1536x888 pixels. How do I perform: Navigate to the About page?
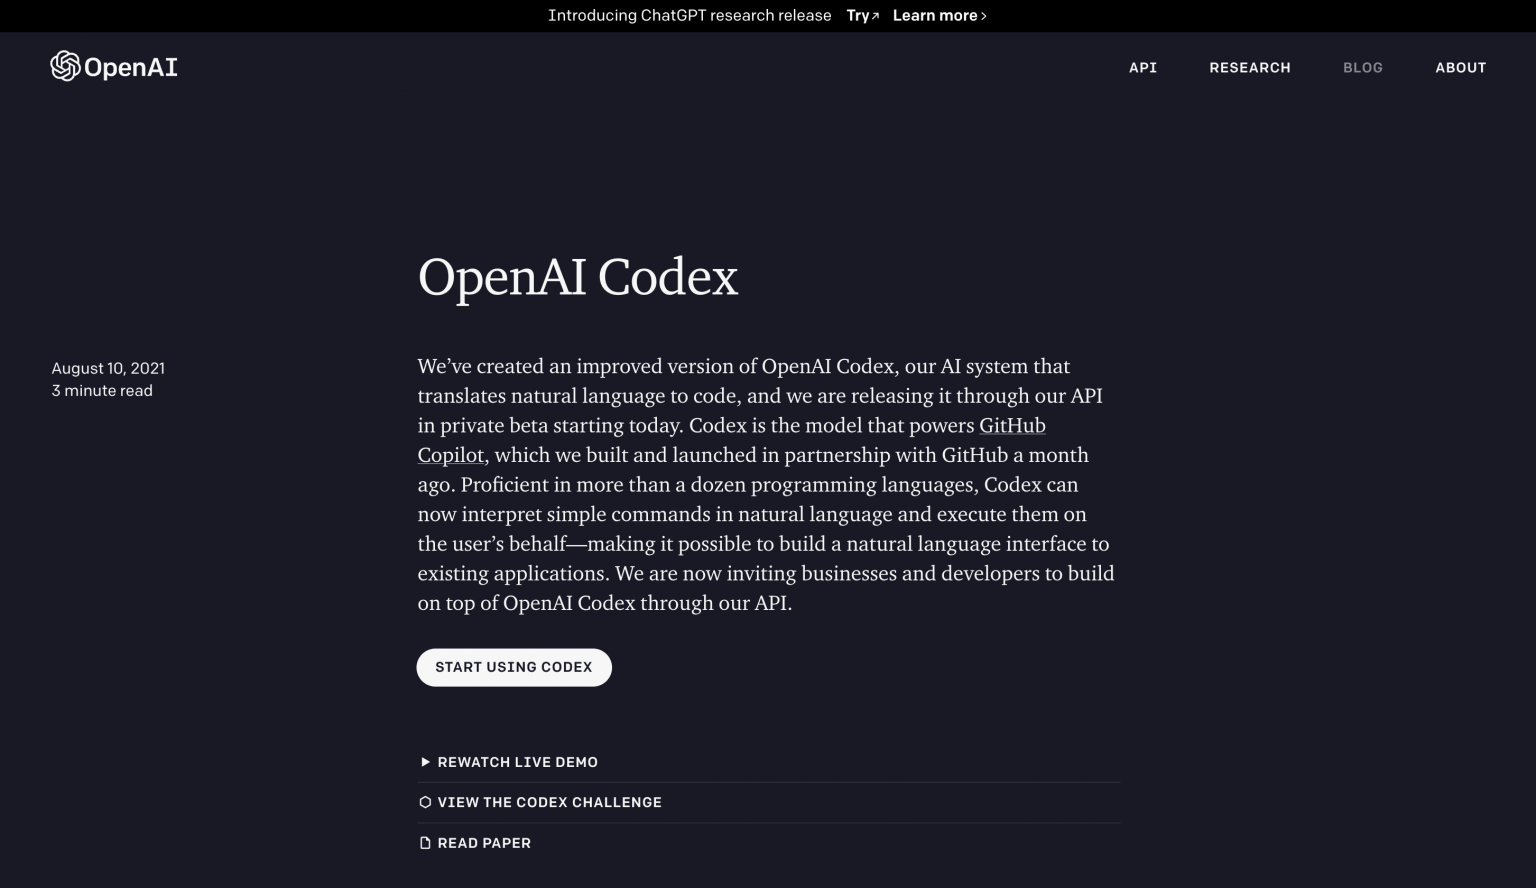(1460, 68)
